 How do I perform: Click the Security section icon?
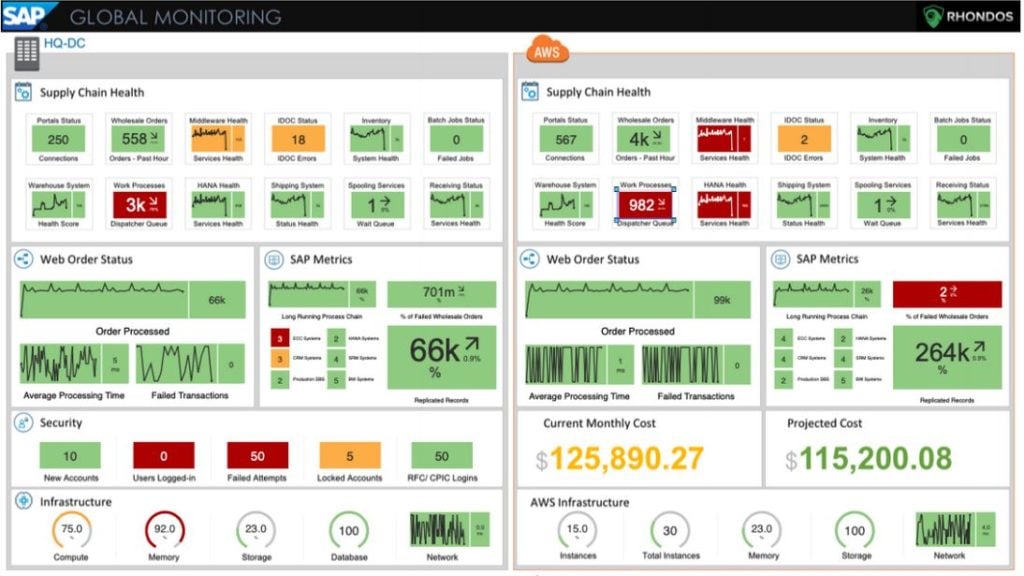[24, 423]
